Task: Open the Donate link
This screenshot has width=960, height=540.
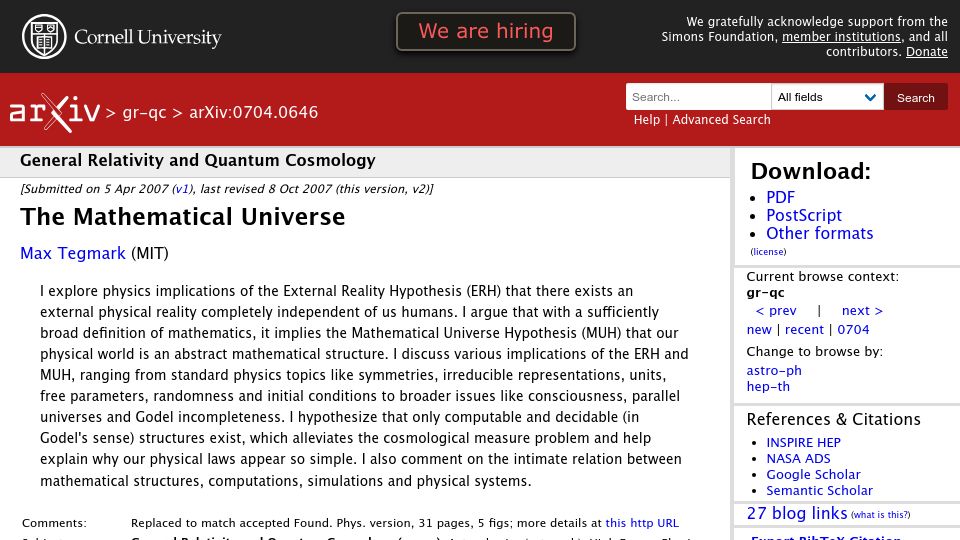Action: (x=926, y=52)
